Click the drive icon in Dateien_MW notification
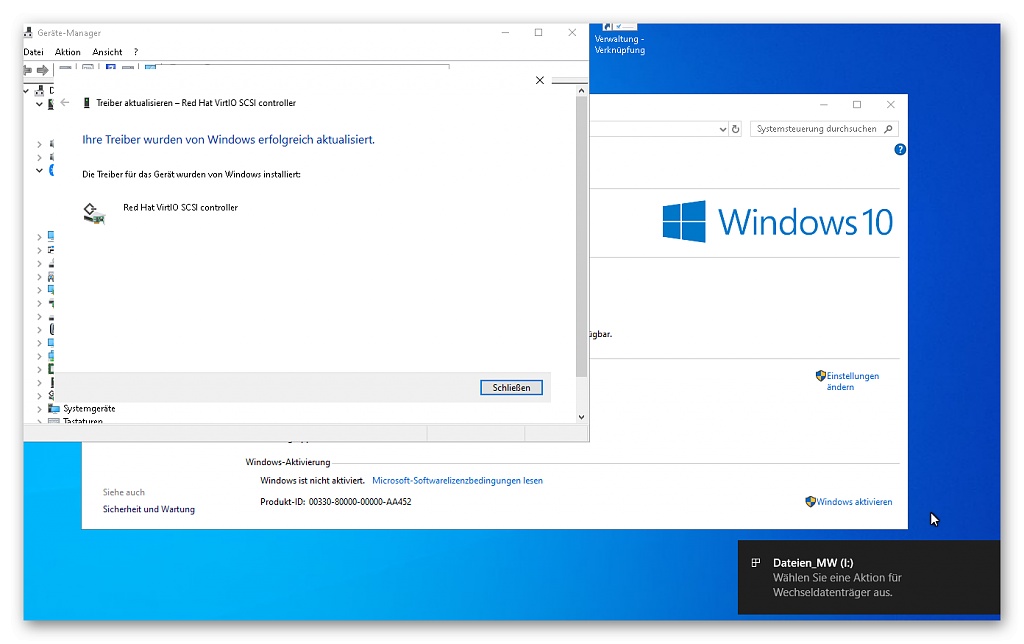The height and width of the screenshot is (644, 1024). [x=756, y=562]
